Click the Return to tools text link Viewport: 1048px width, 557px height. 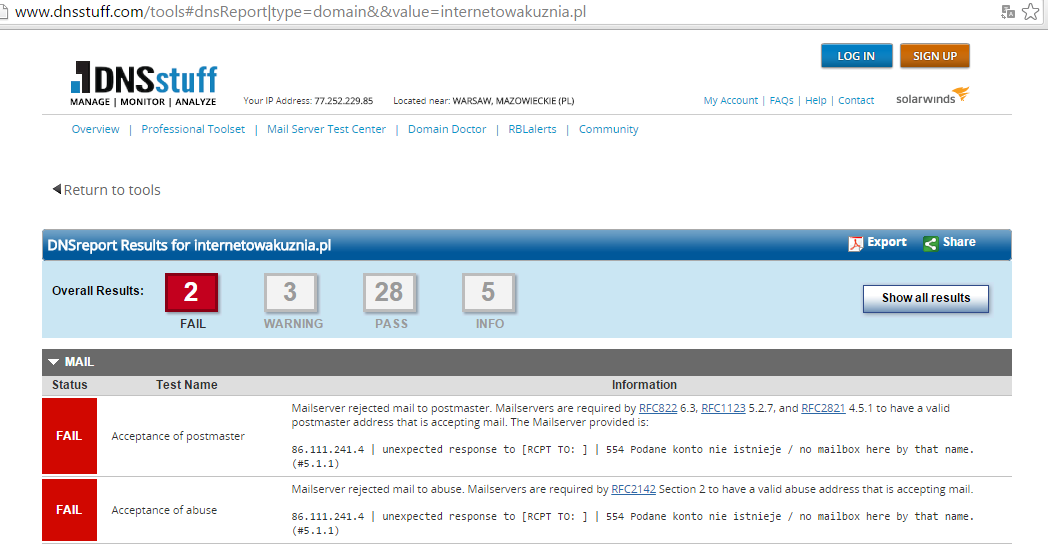[x=112, y=190]
